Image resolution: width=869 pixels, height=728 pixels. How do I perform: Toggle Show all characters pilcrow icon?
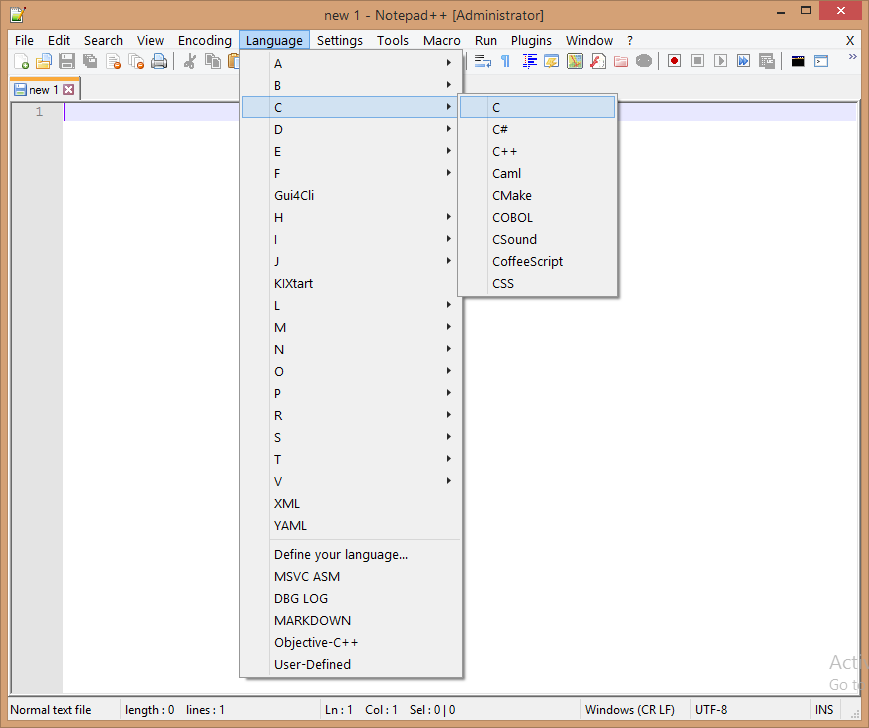click(505, 61)
